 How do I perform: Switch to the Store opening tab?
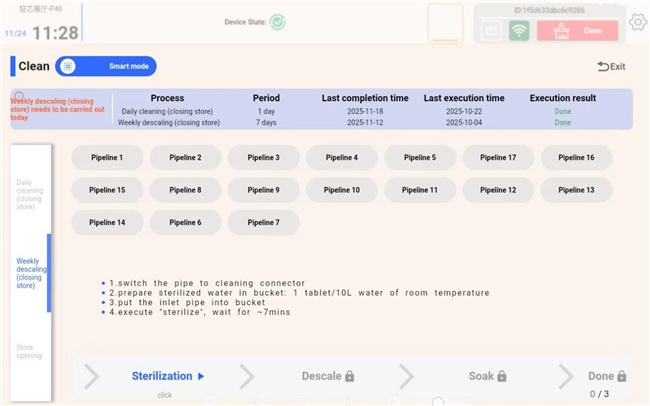coord(29,351)
